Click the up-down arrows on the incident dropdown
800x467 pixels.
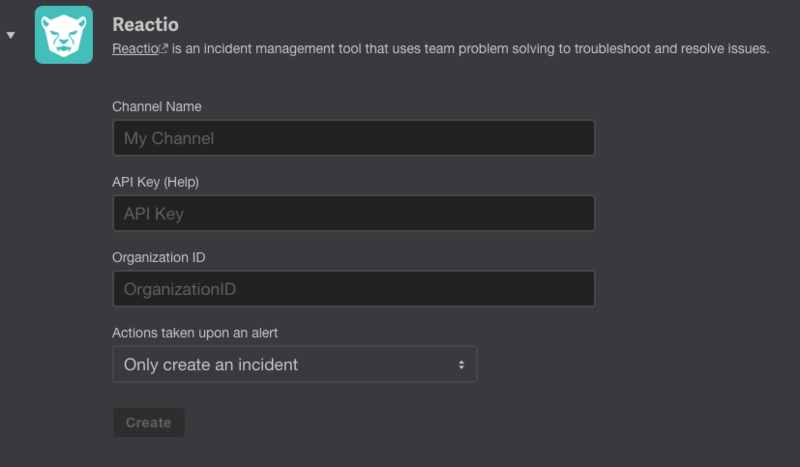461,364
